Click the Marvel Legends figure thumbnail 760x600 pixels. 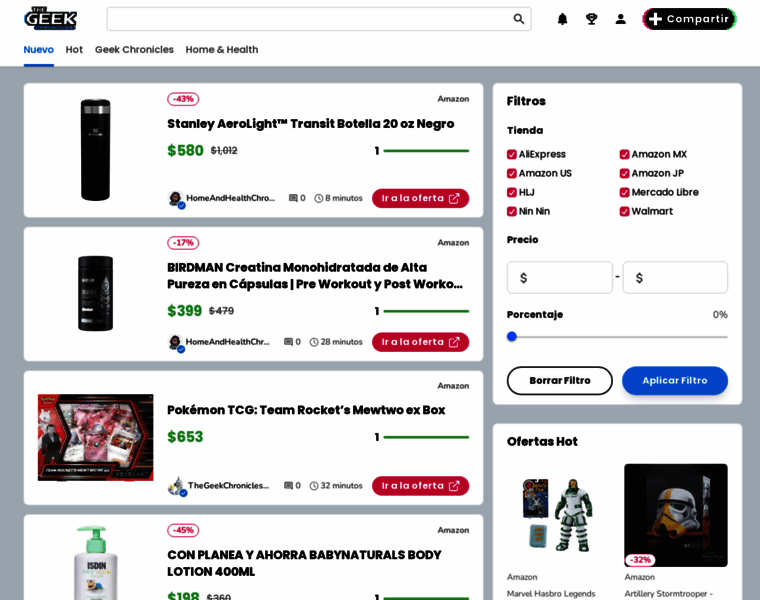pos(559,515)
